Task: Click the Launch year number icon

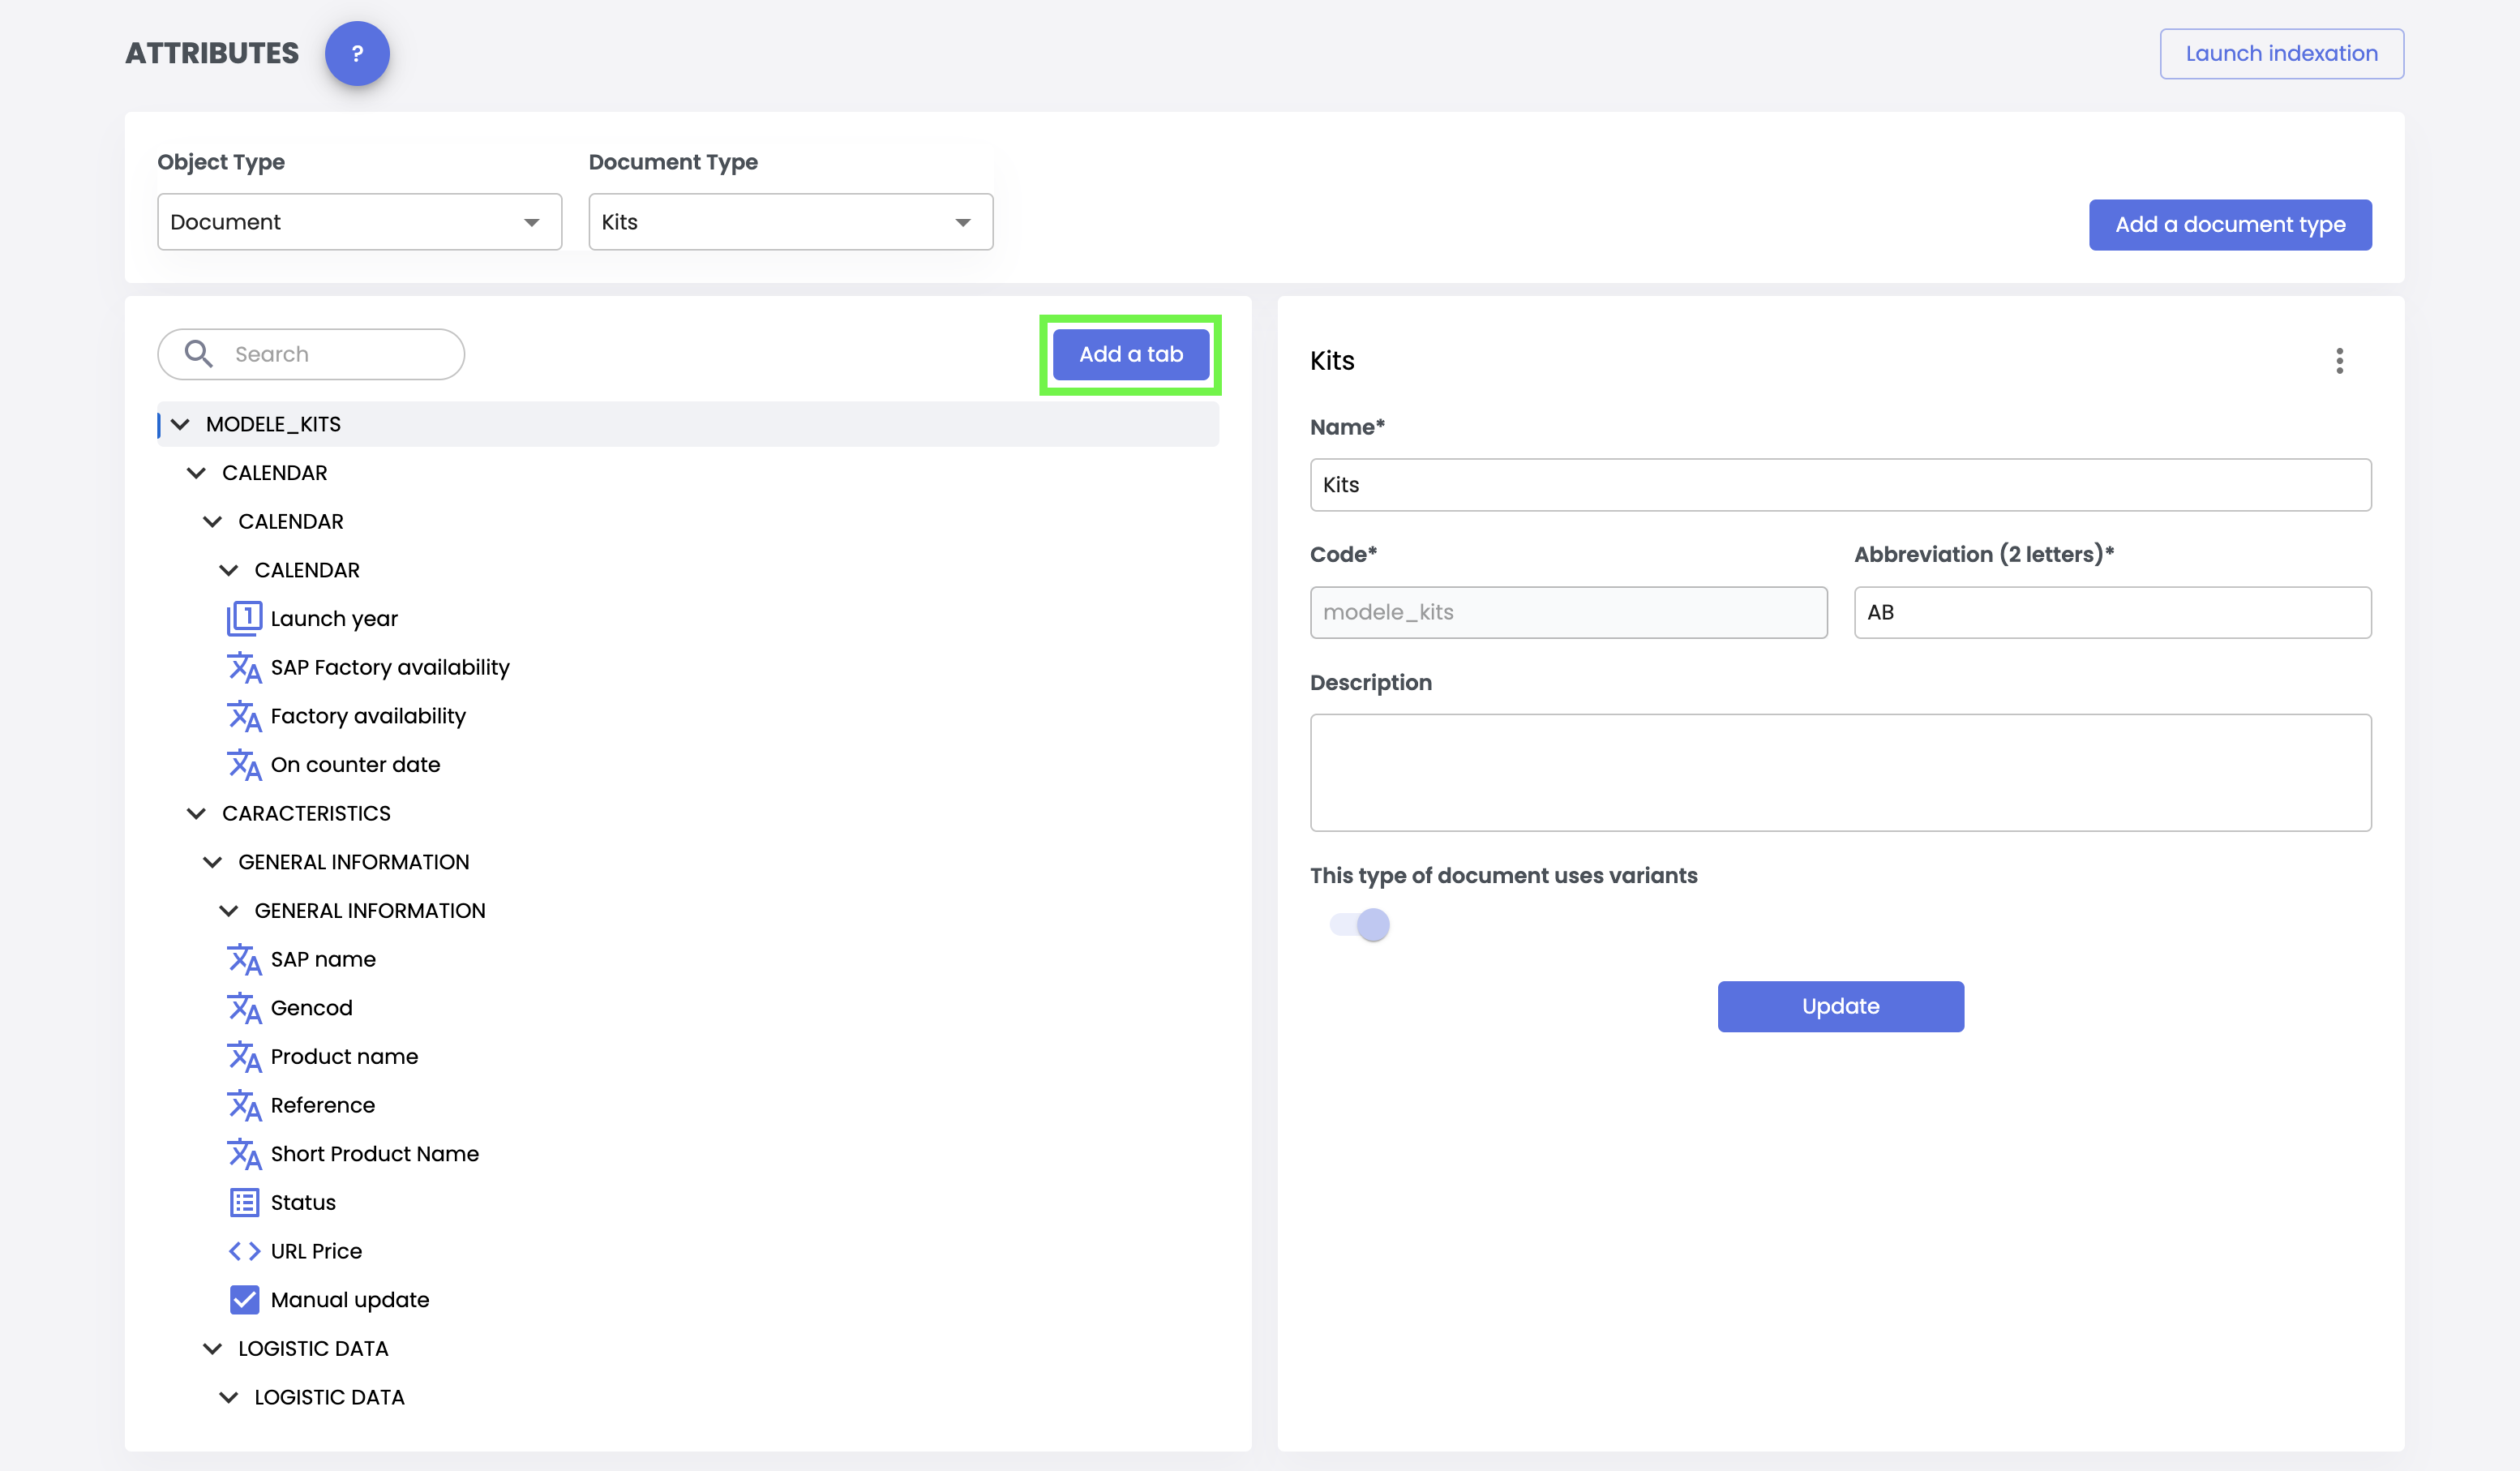Action: tap(244, 619)
